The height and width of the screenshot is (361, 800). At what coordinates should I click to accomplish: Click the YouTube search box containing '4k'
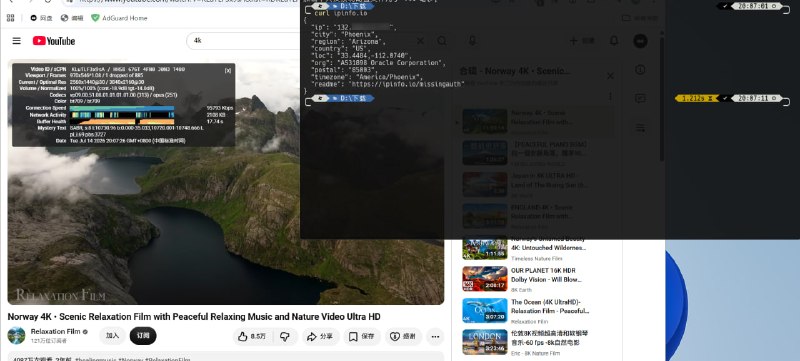click(x=243, y=40)
